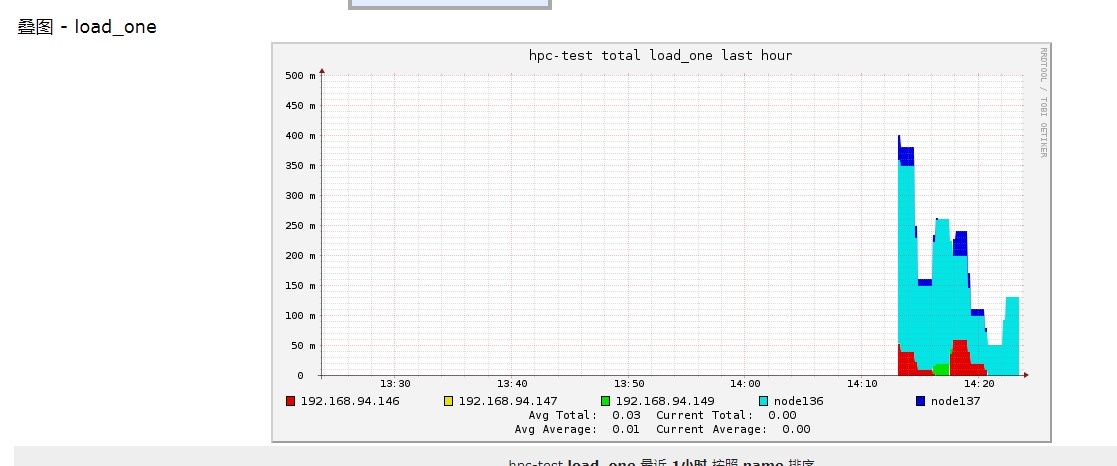This screenshot has width=1117, height=466.
Task: Click the yellow 192.168.94.147 legend swatch
Action: click(448, 401)
